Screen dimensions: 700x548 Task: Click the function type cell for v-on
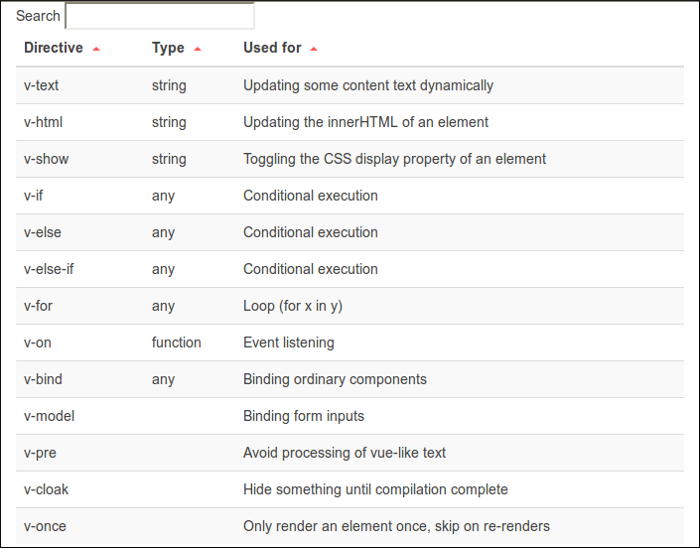pyautogui.click(x=176, y=342)
